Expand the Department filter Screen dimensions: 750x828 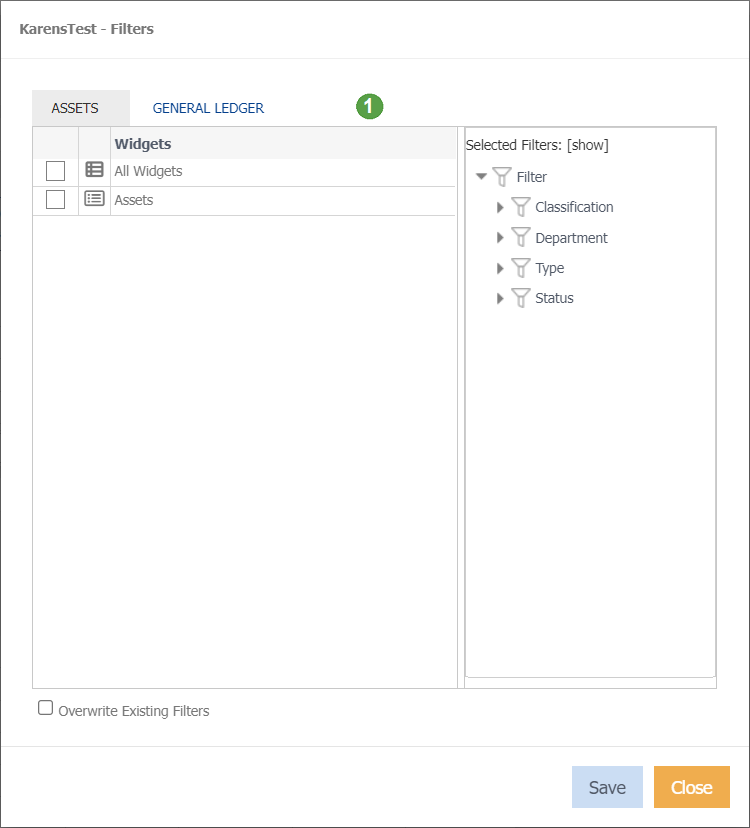[x=500, y=237]
